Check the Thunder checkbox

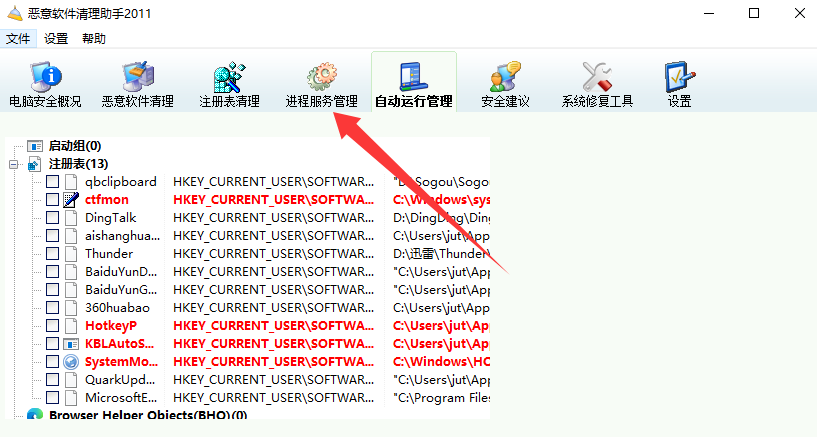click(x=52, y=254)
